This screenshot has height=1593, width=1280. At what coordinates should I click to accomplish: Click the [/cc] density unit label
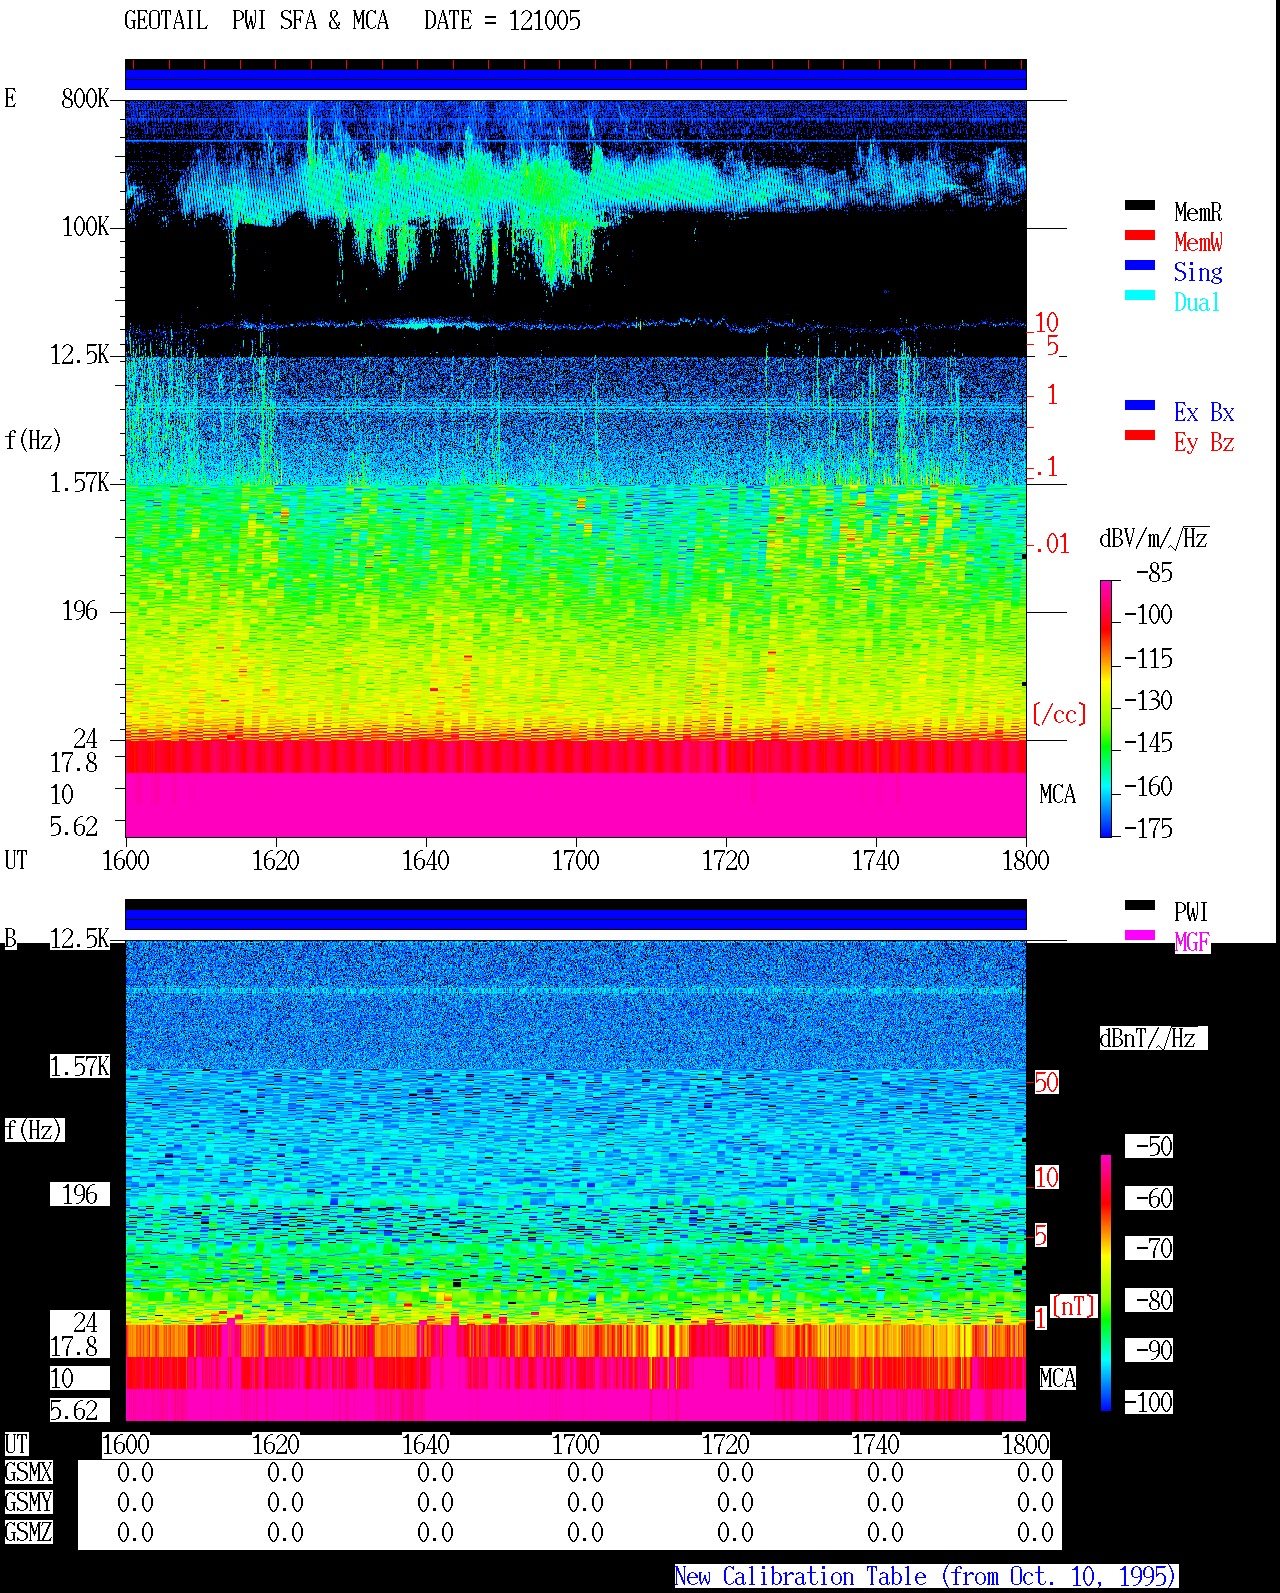1059,714
